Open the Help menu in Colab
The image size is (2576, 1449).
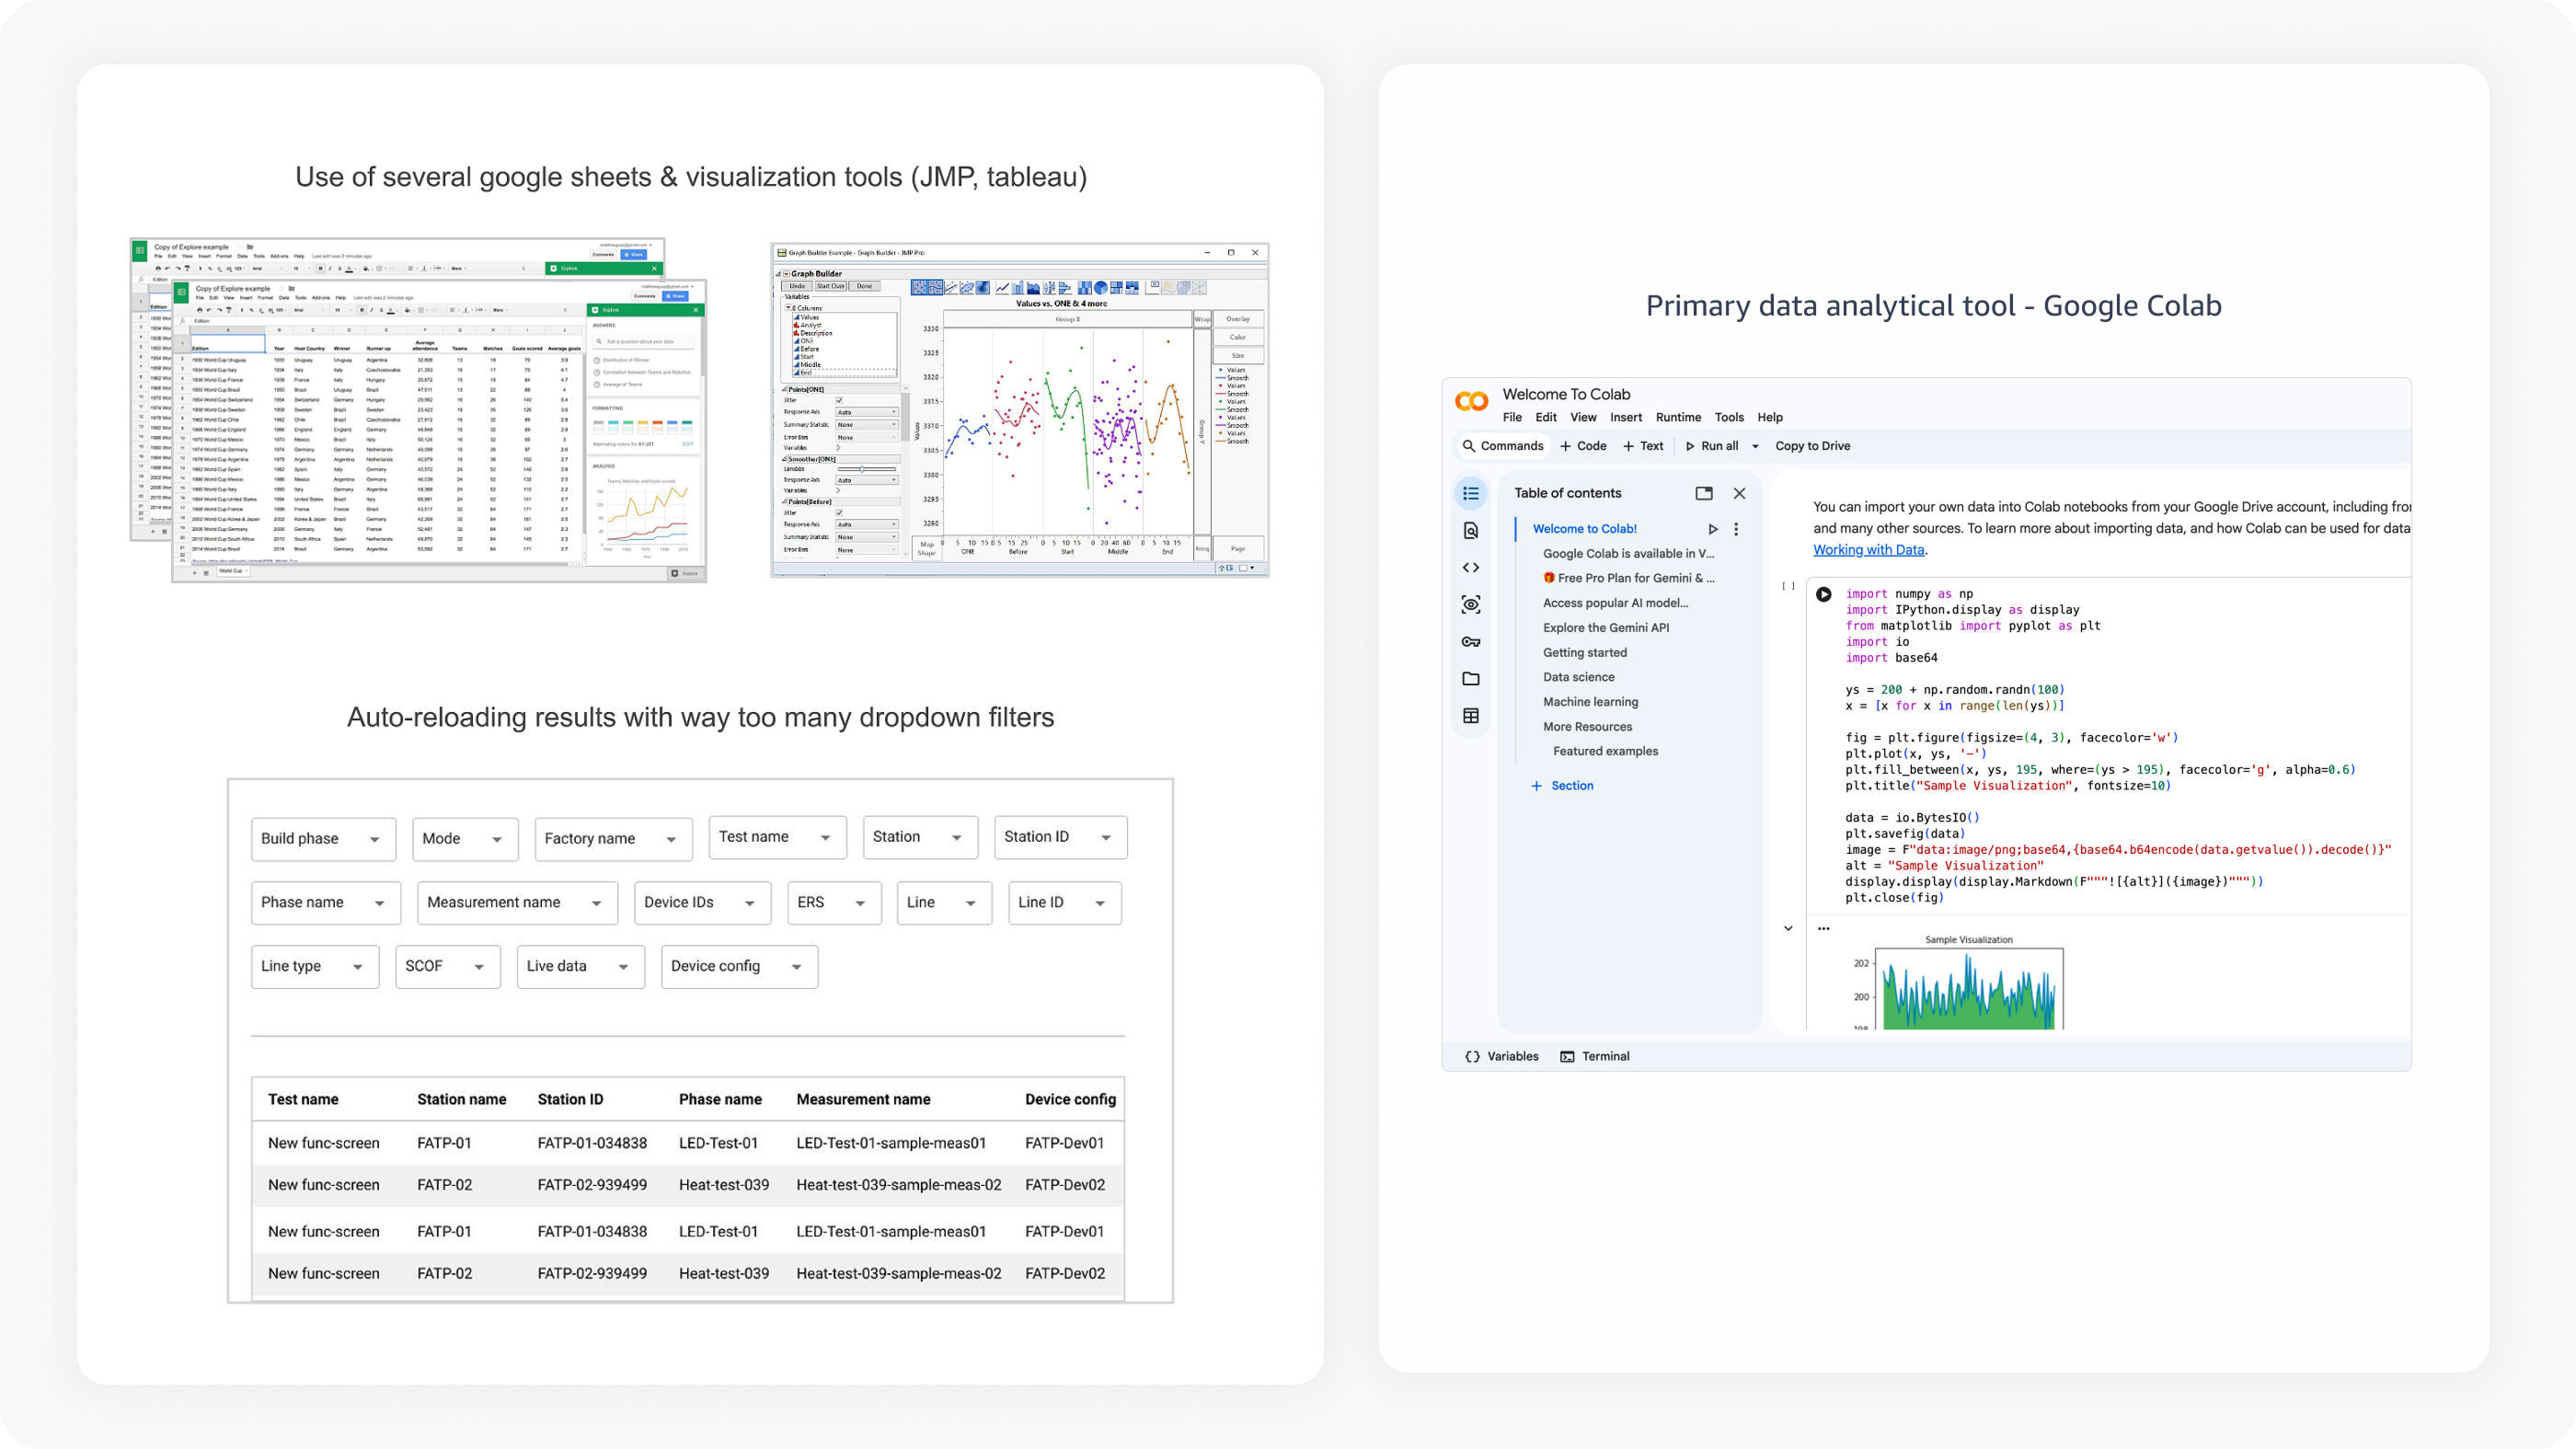pyautogui.click(x=1770, y=417)
